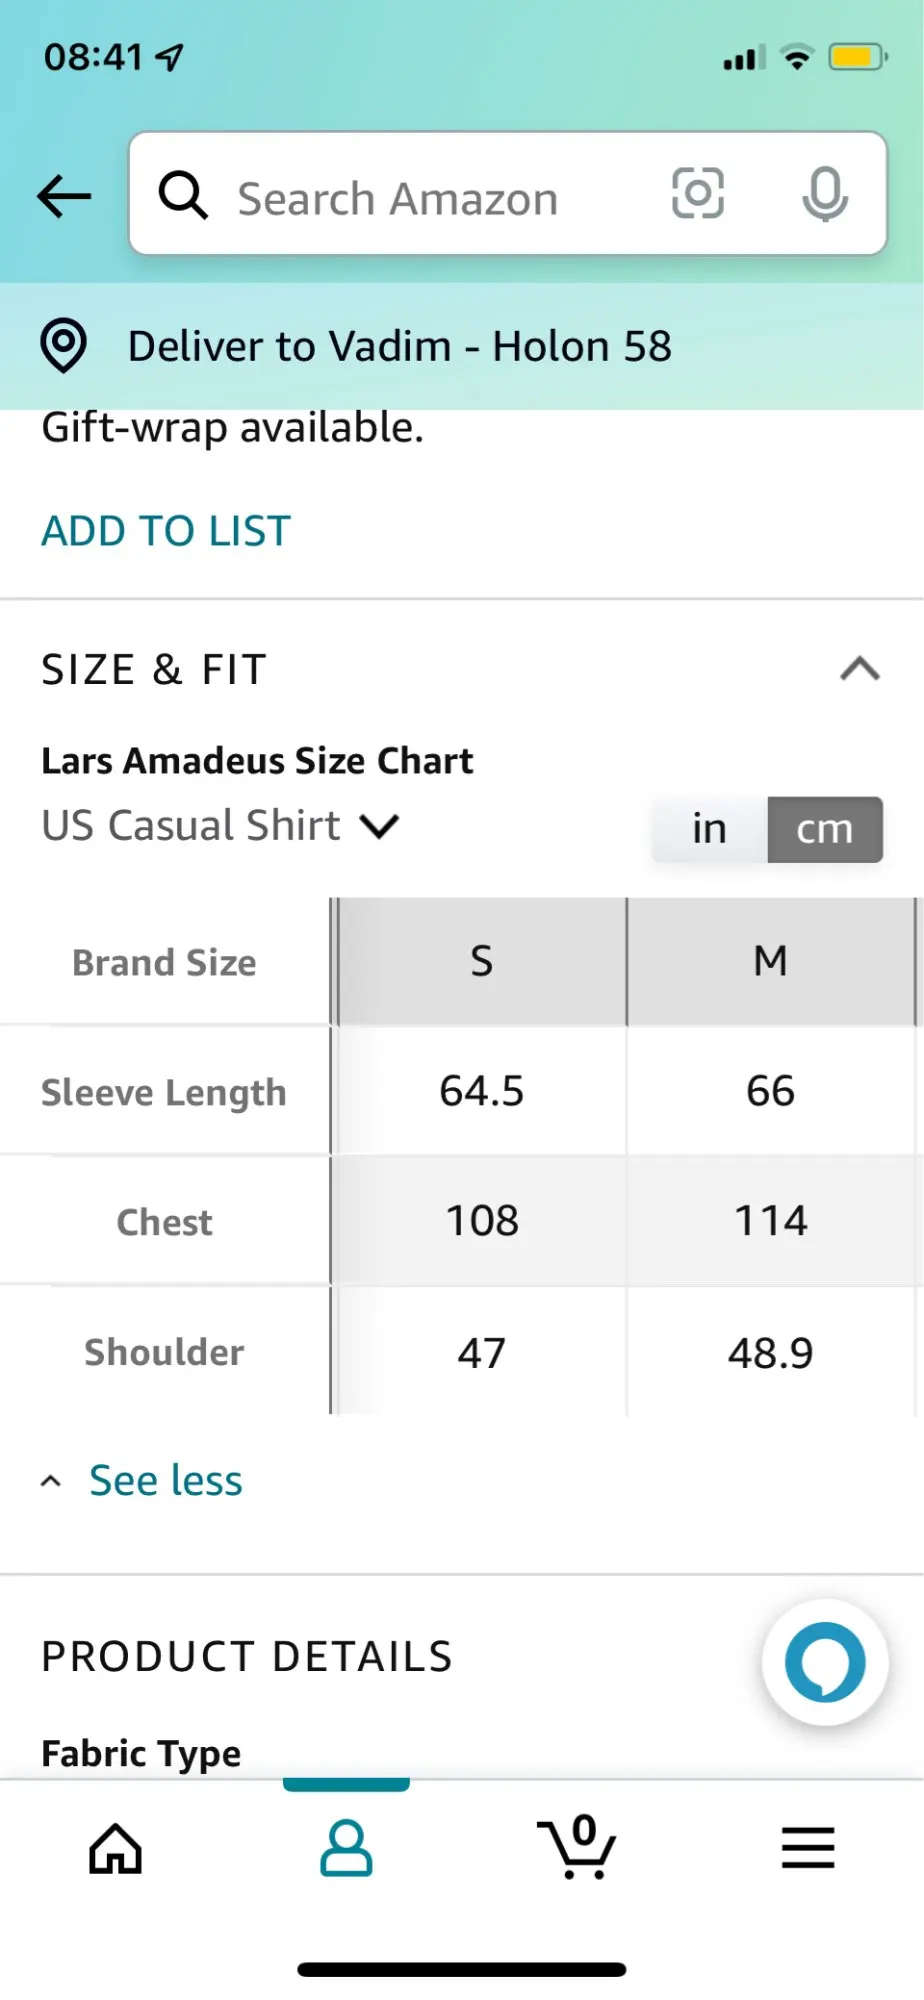Image resolution: width=924 pixels, height=2000 pixels.
Task: Open the Alexa assistant button
Action: 825,1663
